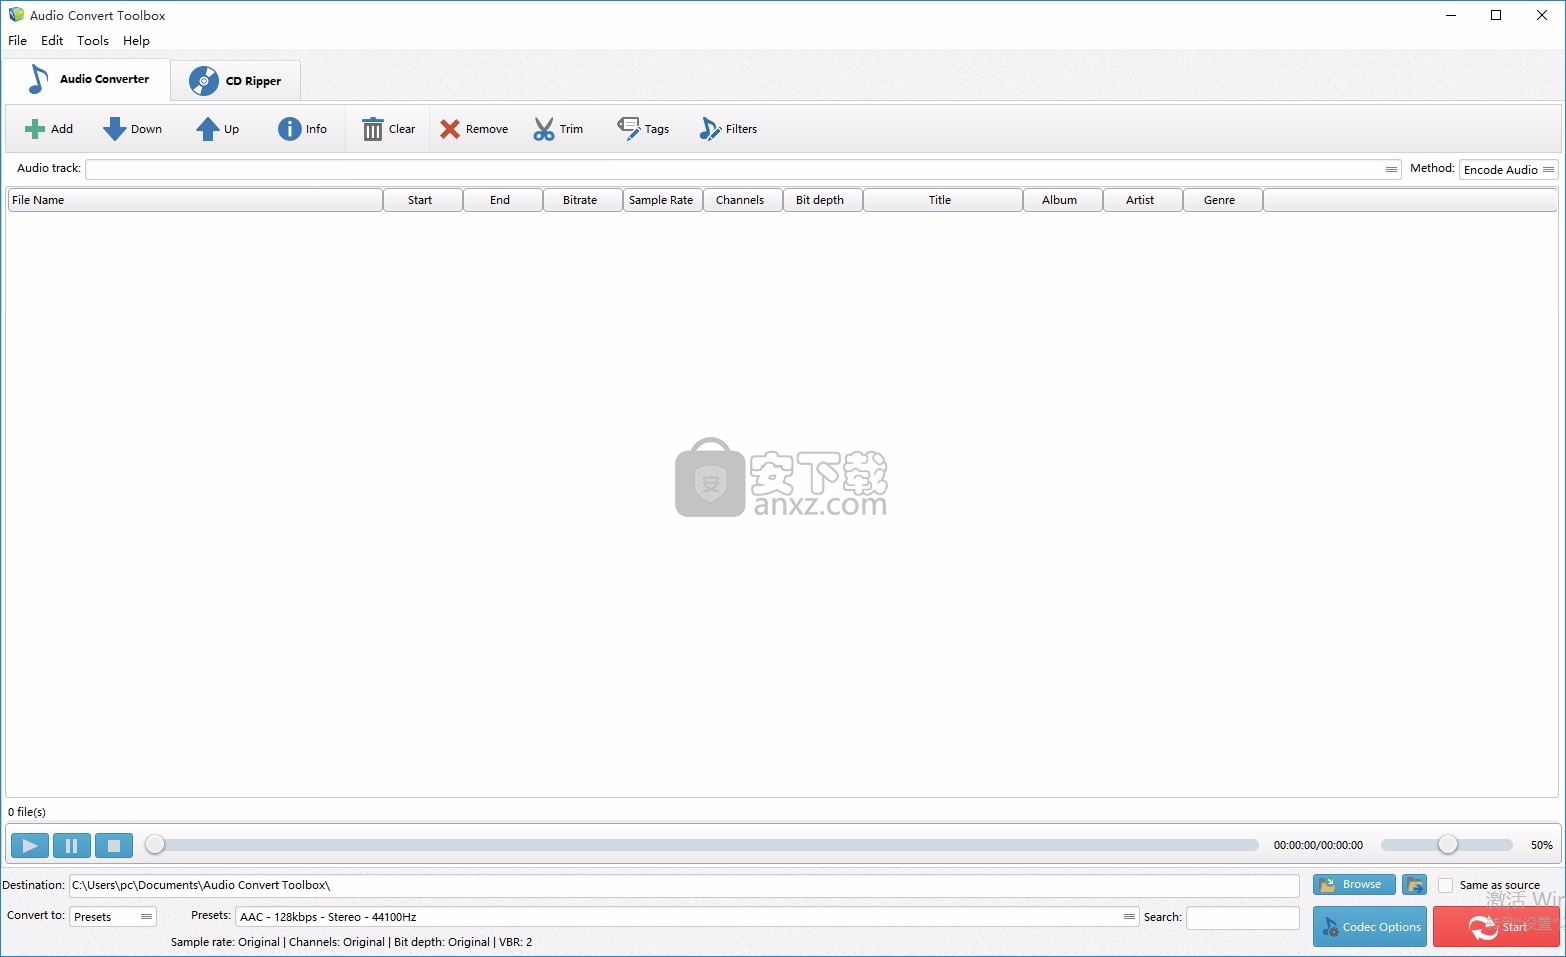Open the File menu
Image resolution: width=1566 pixels, height=957 pixels.
click(x=18, y=41)
